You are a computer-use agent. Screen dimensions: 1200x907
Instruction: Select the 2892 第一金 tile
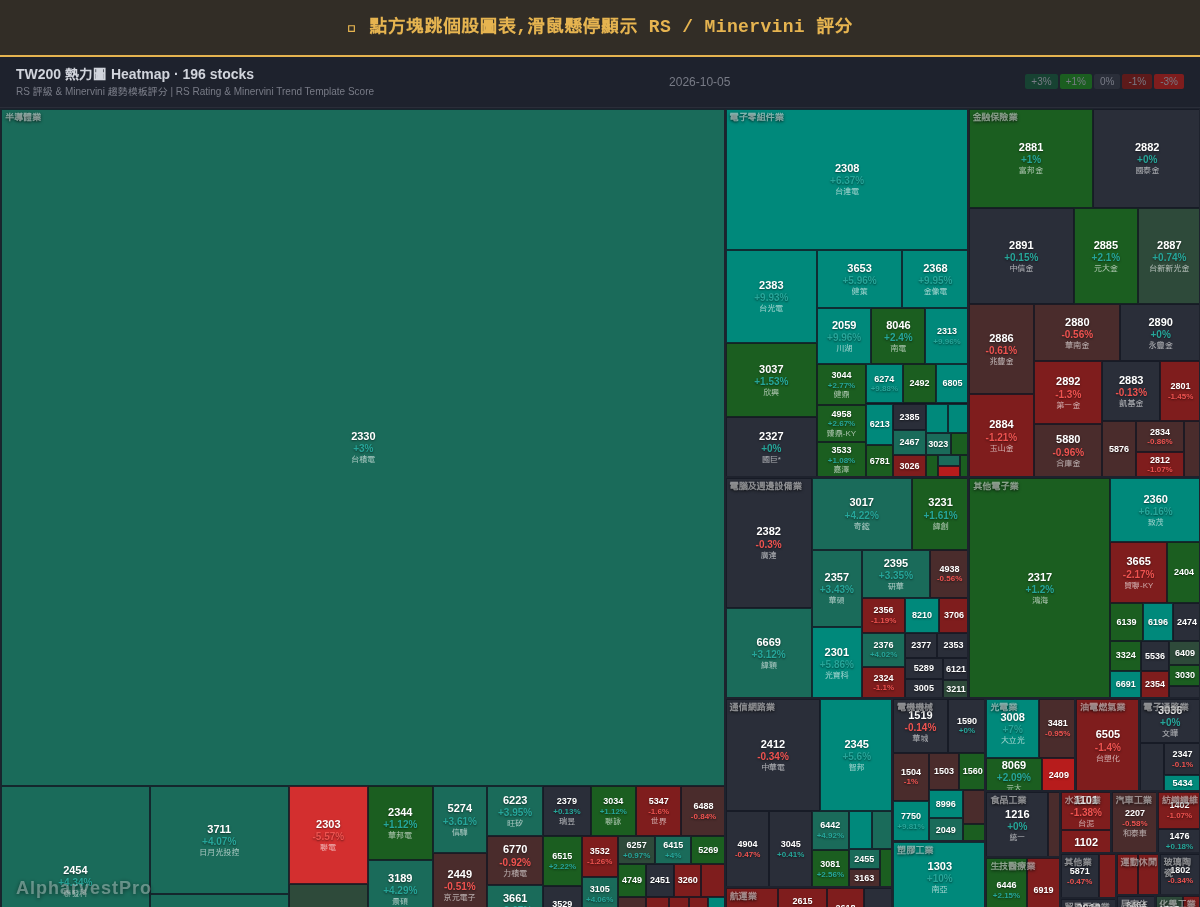click(x=1068, y=392)
